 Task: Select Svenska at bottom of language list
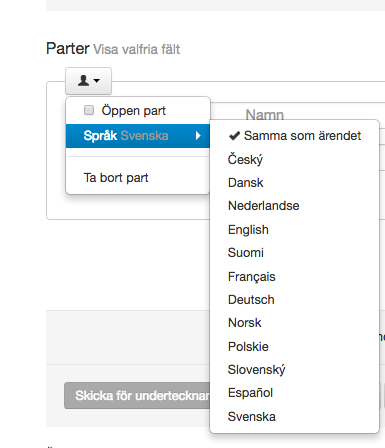295,417
